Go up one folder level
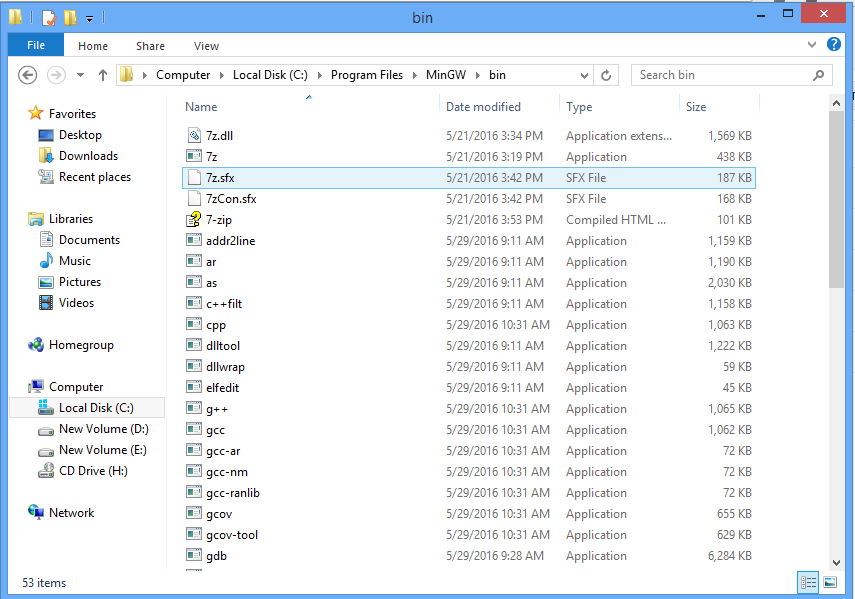This screenshot has width=855, height=599. 103,75
